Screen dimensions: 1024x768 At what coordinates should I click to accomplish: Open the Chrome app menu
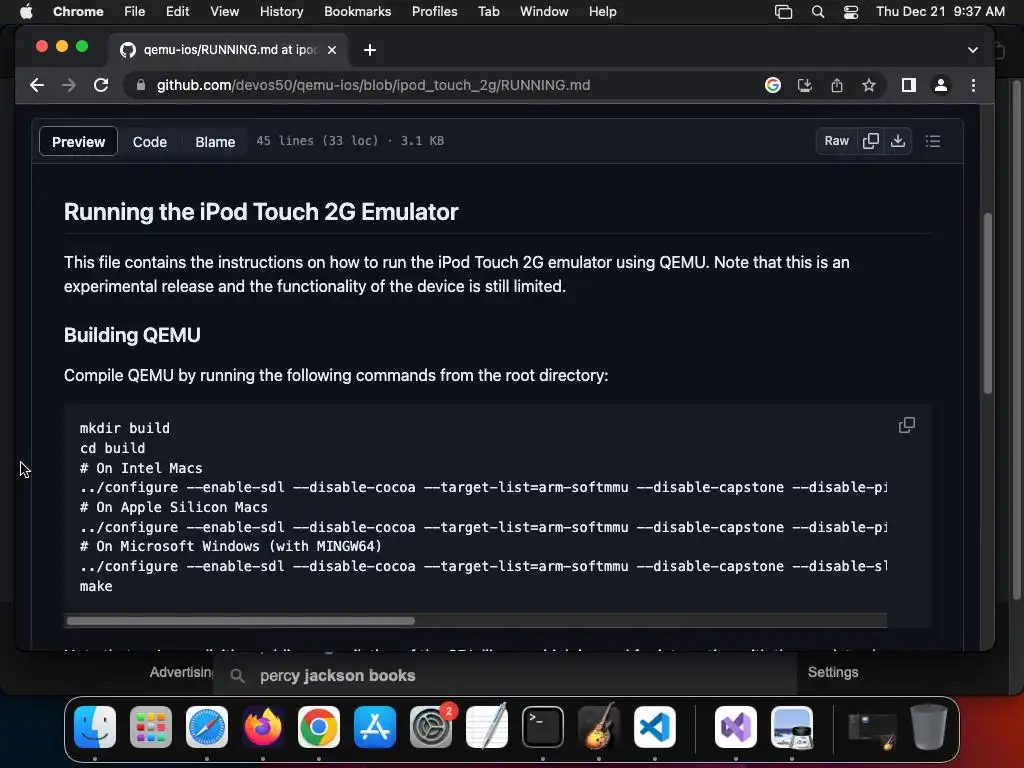78,12
